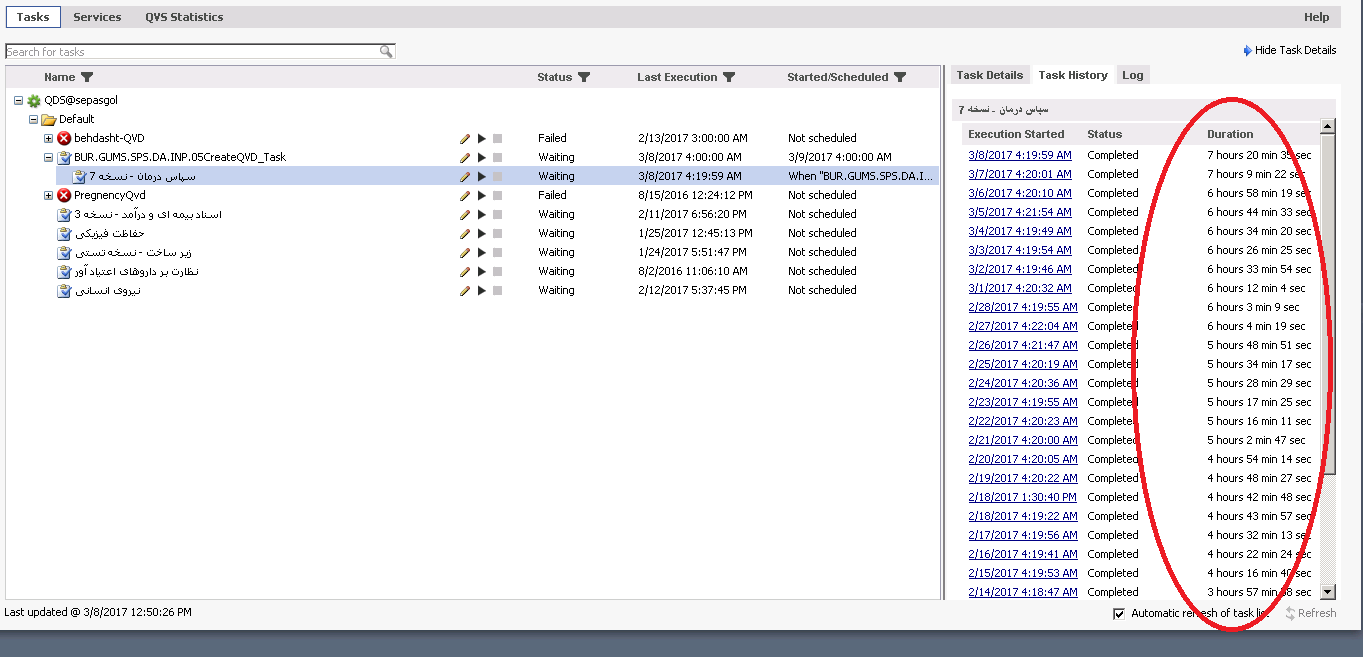
Task: Collapse the Default folder node
Action: pos(33,119)
